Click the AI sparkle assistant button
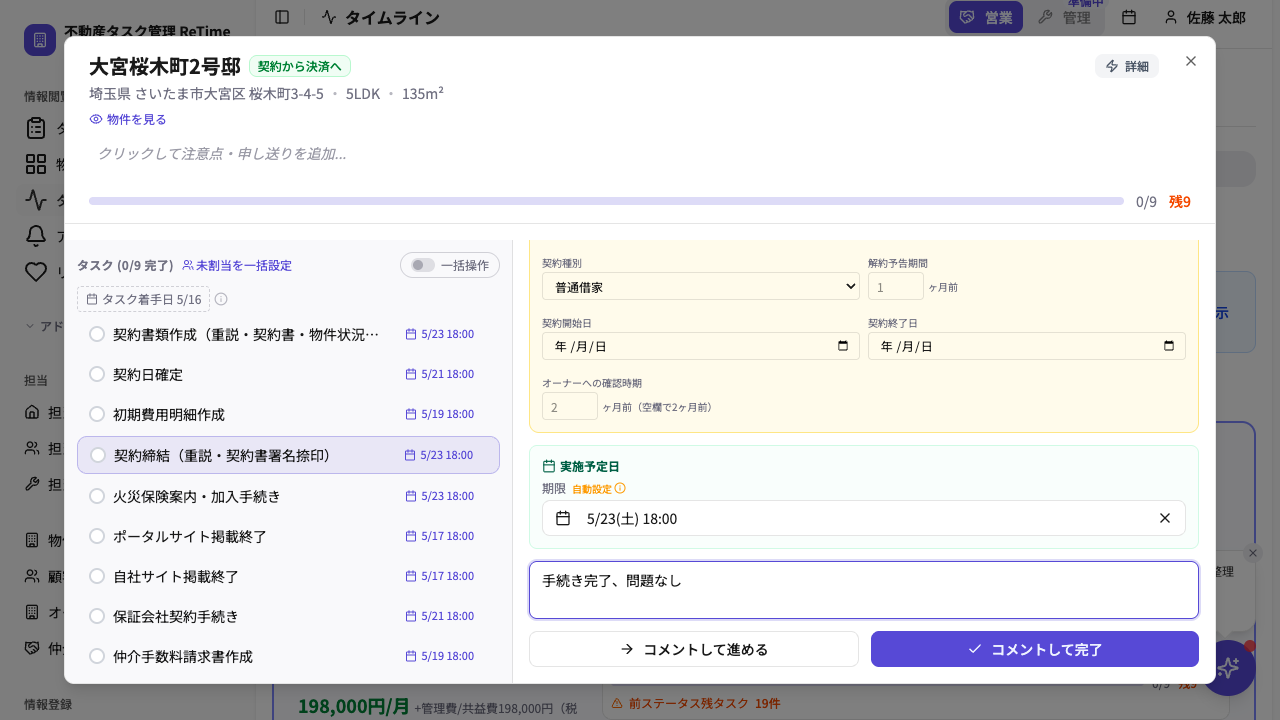1280x720 pixels. click(x=1228, y=668)
